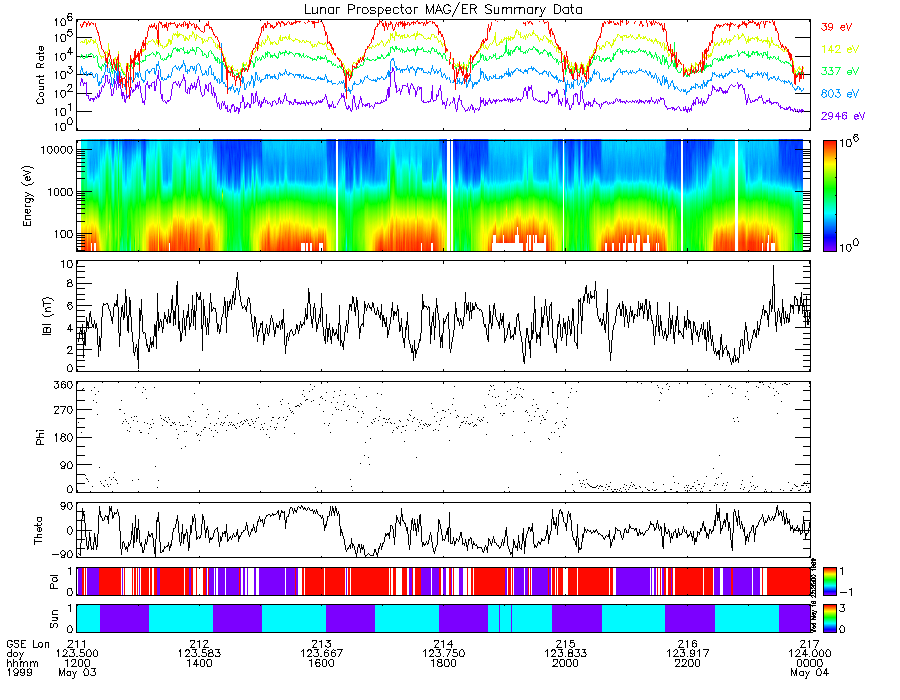Click the '270' tick on Phi axis
Viewport: 900px width, 700px height.
click(64, 411)
